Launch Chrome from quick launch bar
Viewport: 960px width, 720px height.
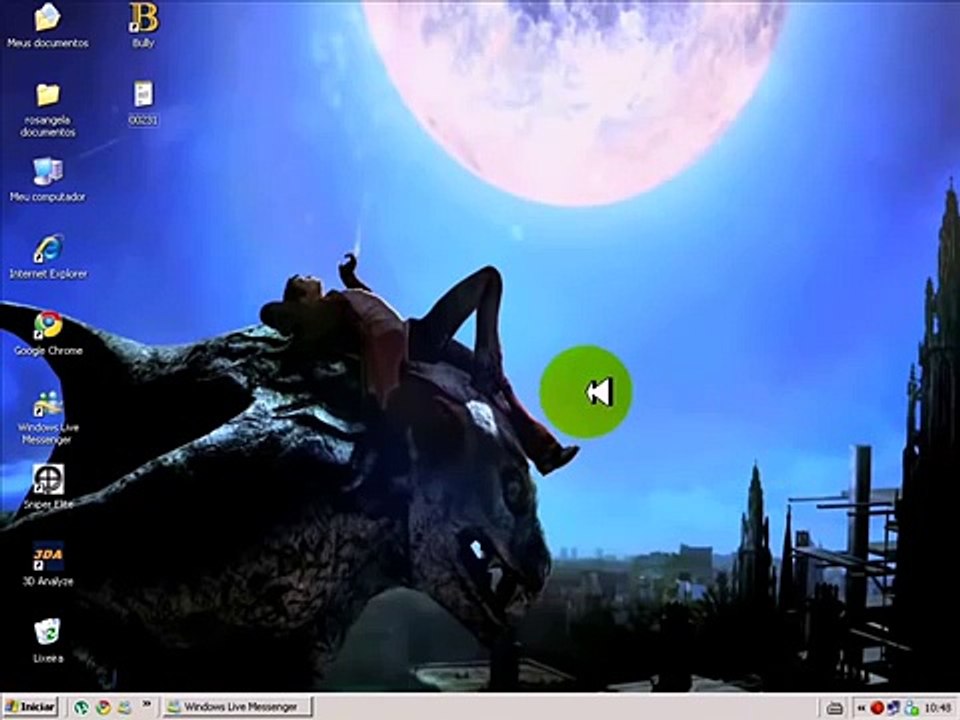(x=103, y=707)
